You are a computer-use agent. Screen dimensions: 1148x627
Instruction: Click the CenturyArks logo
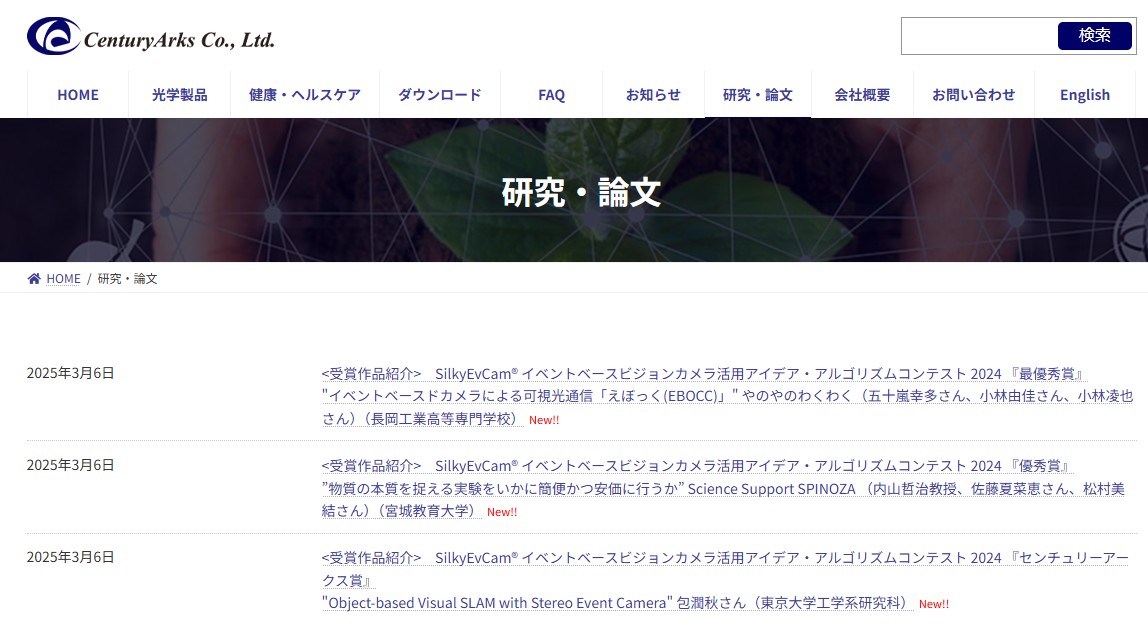point(151,37)
